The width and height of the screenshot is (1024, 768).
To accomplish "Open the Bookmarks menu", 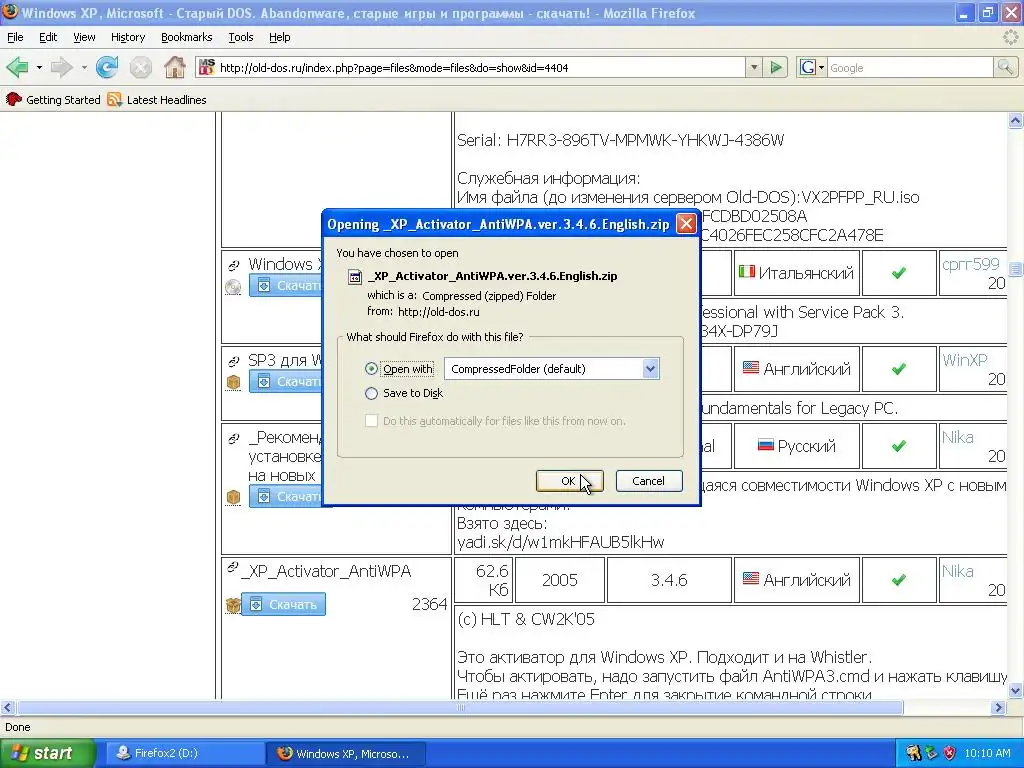I will point(187,37).
